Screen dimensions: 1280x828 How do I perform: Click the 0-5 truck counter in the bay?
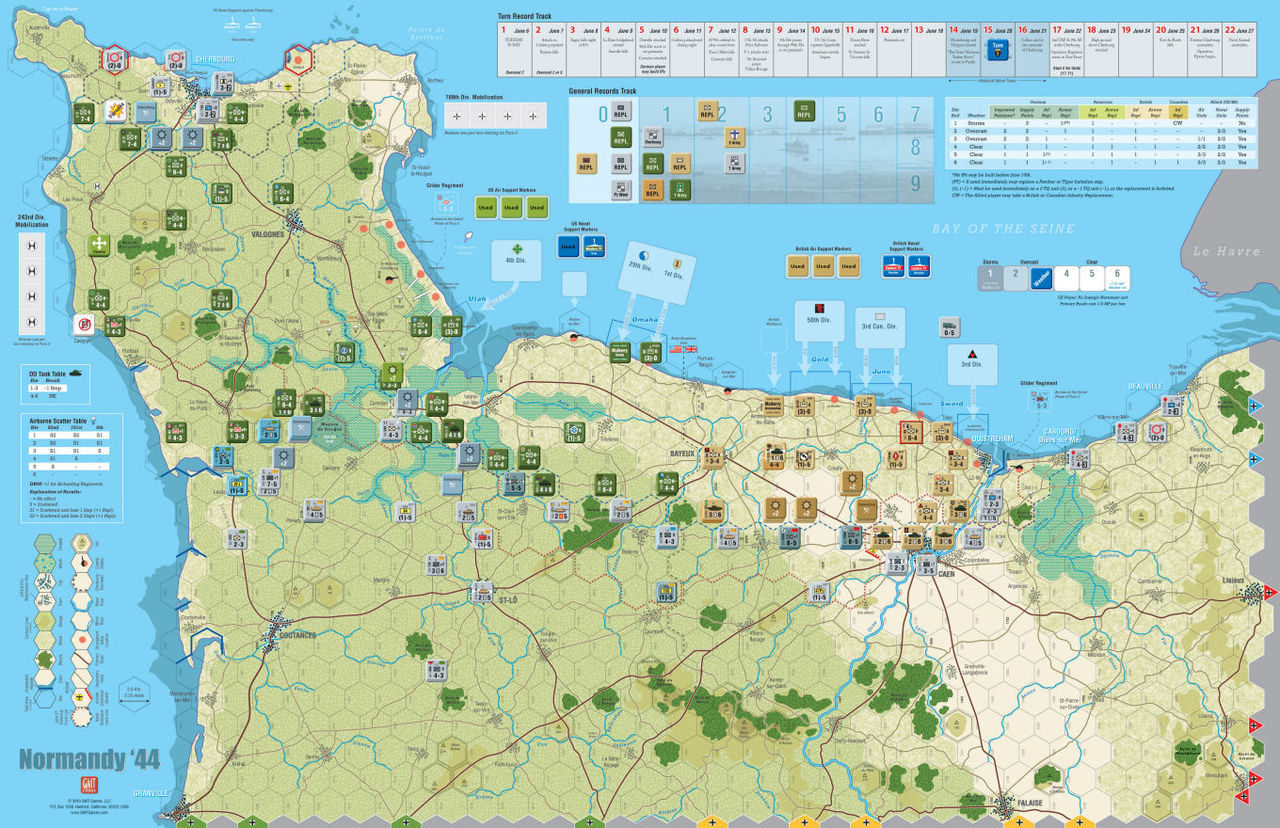(949, 328)
